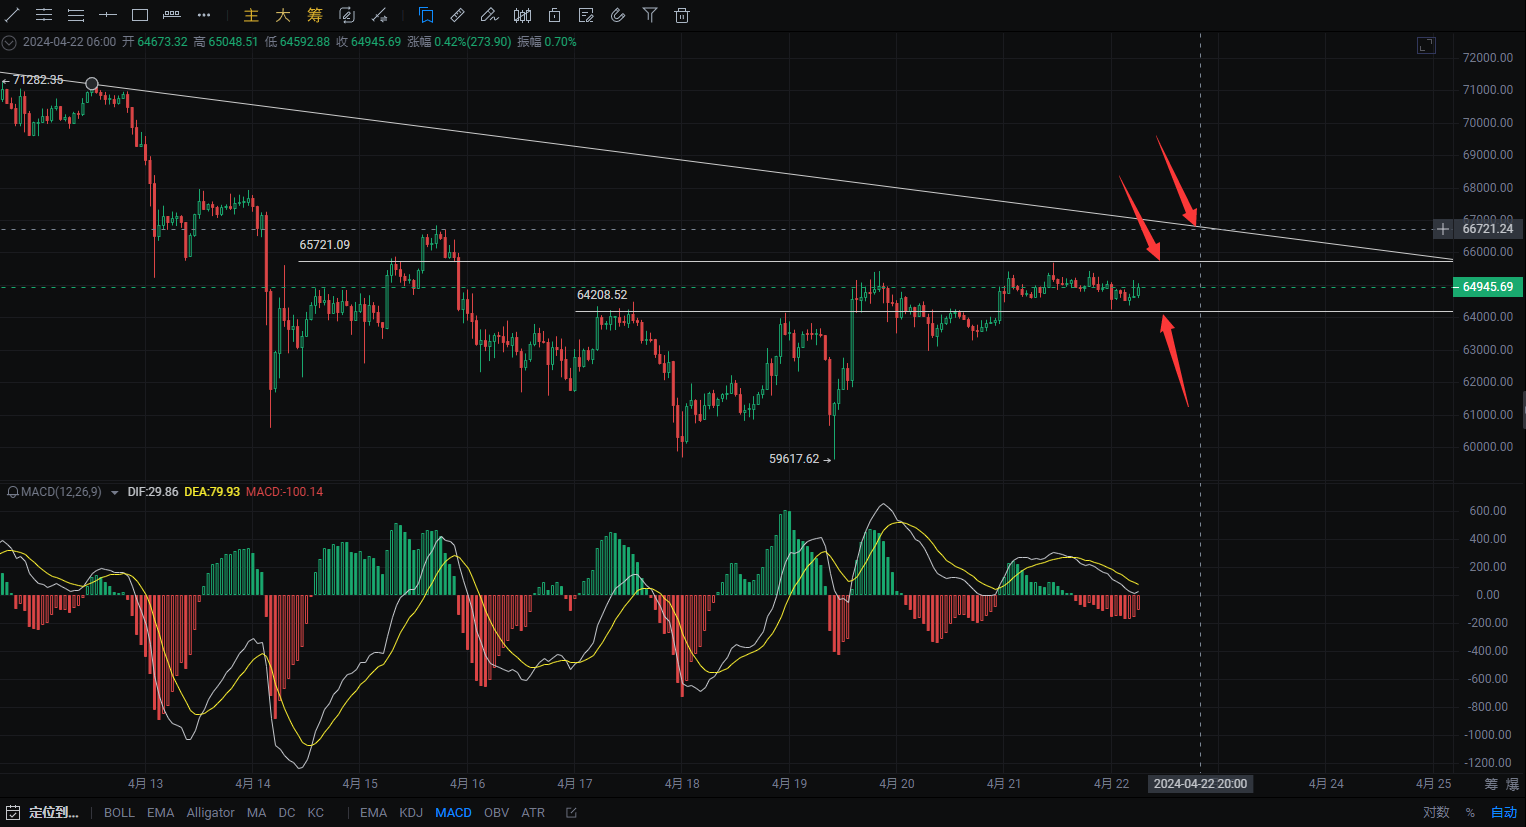Expand the MACD(12,26,9) settings dropdown arrow
Image resolution: width=1526 pixels, height=827 pixels.
(114, 492)
